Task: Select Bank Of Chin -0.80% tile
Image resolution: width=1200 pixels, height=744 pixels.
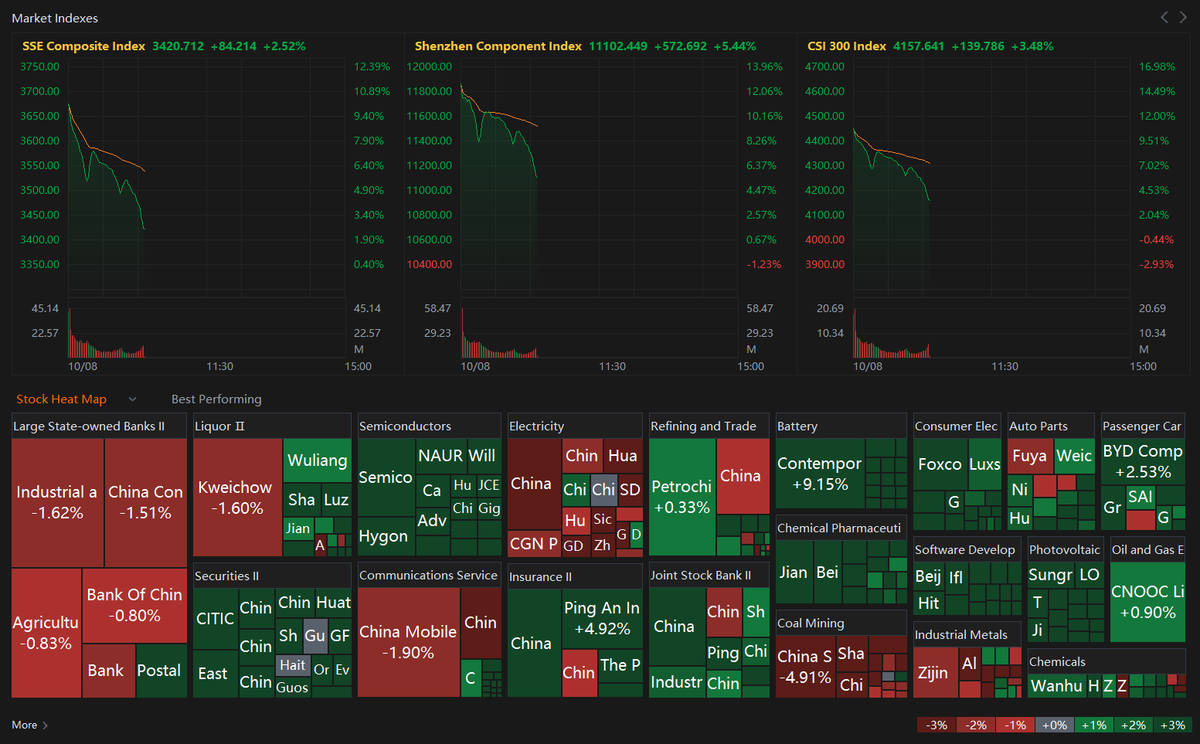Action: pos(135,605)
